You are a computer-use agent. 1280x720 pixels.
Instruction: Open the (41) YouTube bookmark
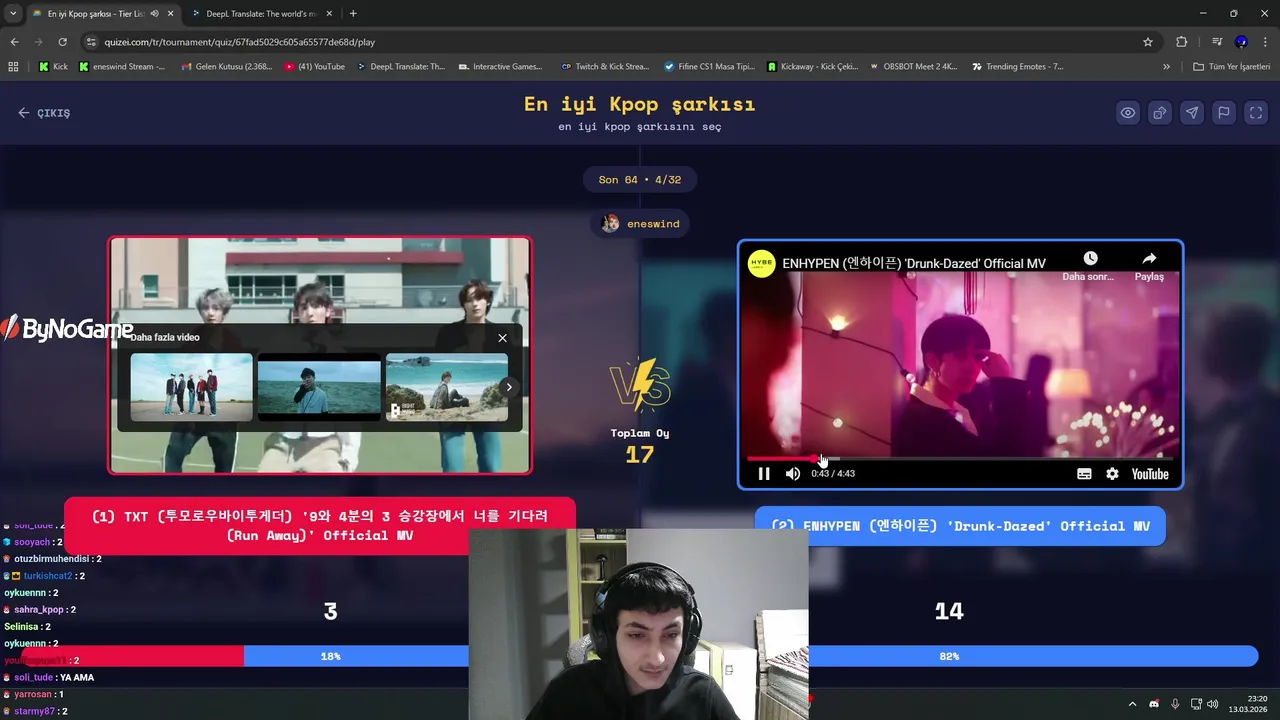pos(314,67)
